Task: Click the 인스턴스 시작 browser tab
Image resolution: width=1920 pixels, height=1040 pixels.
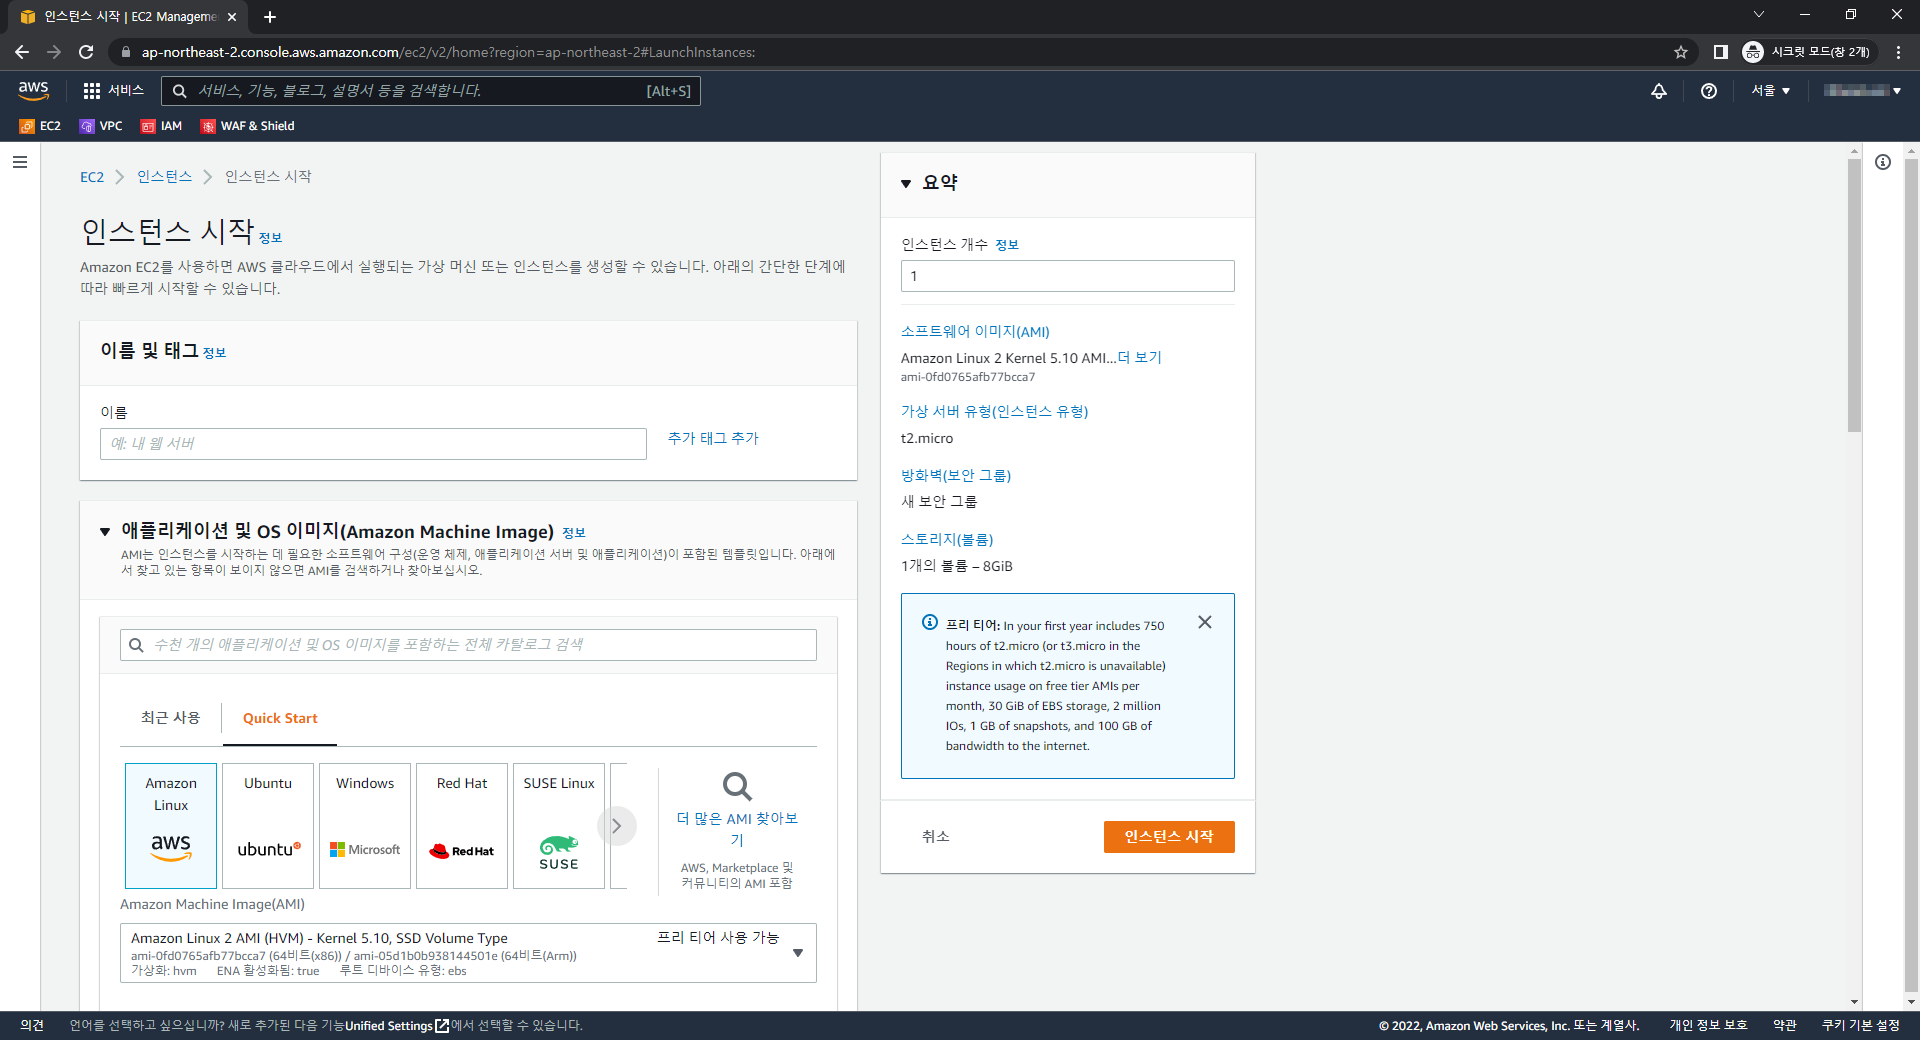Action: pos(126,17)
